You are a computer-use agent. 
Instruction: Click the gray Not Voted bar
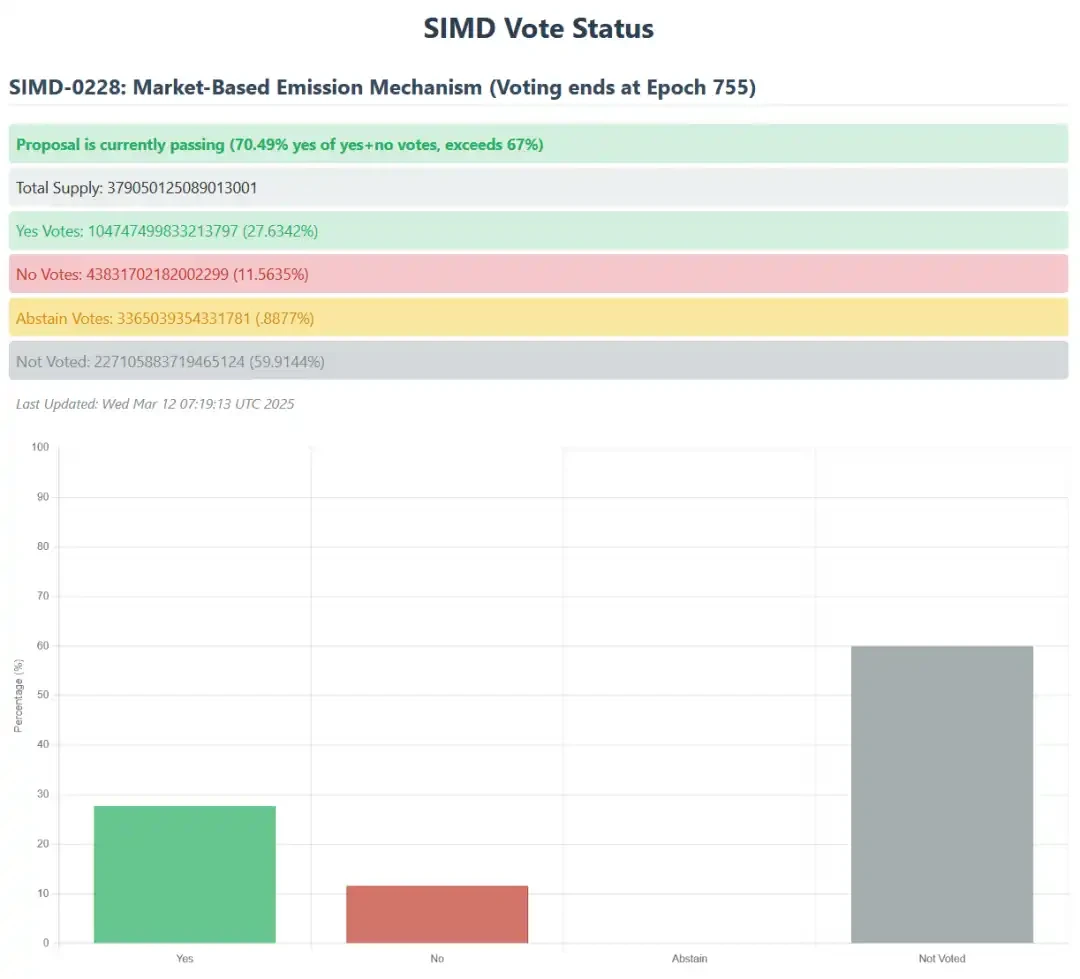[x=942, y=794]
